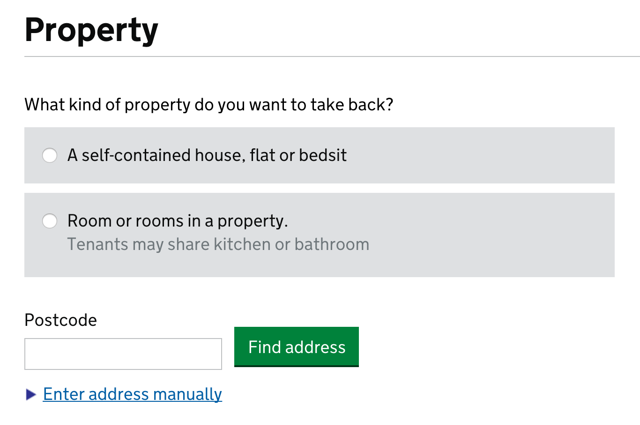Select the self-contained house radio button
Viewport: 640px width, 425px height.
pyautogui.click(x=49, y=155)
